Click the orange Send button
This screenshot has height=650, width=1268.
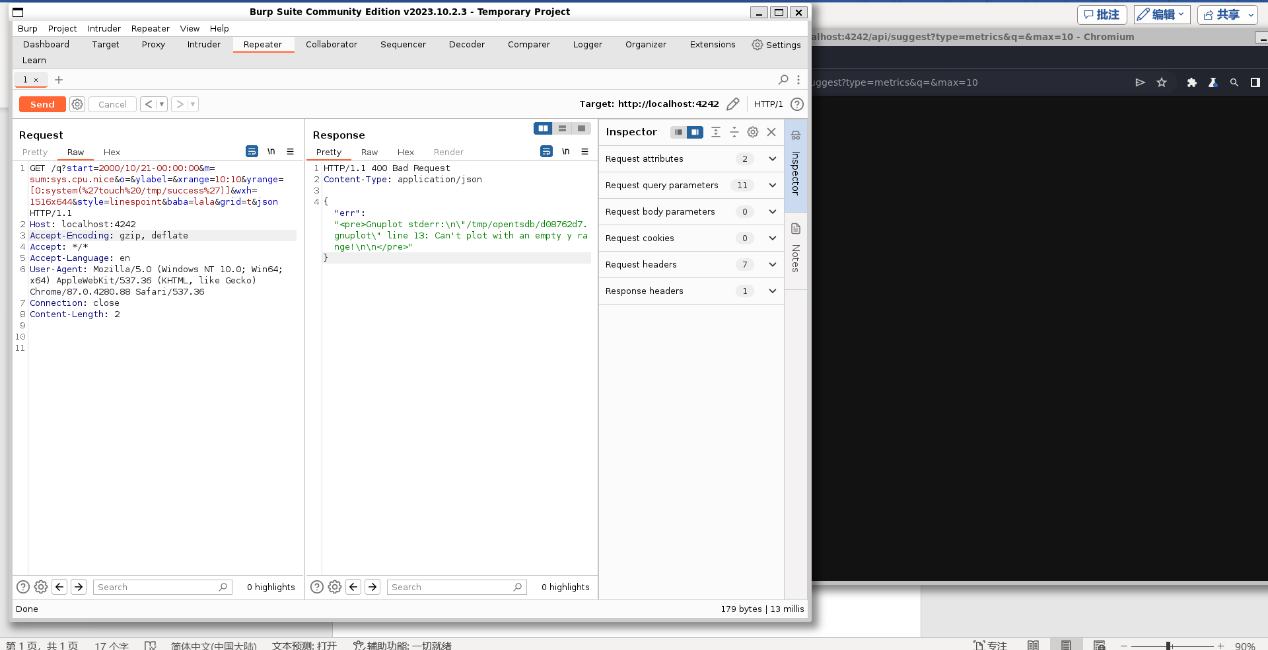(x=42, y=104)
